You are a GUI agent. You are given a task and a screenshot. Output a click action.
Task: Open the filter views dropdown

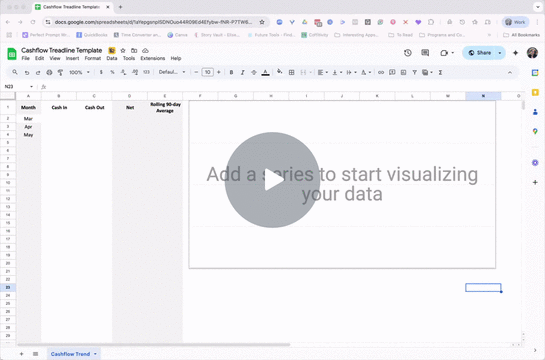pos(427,72)
